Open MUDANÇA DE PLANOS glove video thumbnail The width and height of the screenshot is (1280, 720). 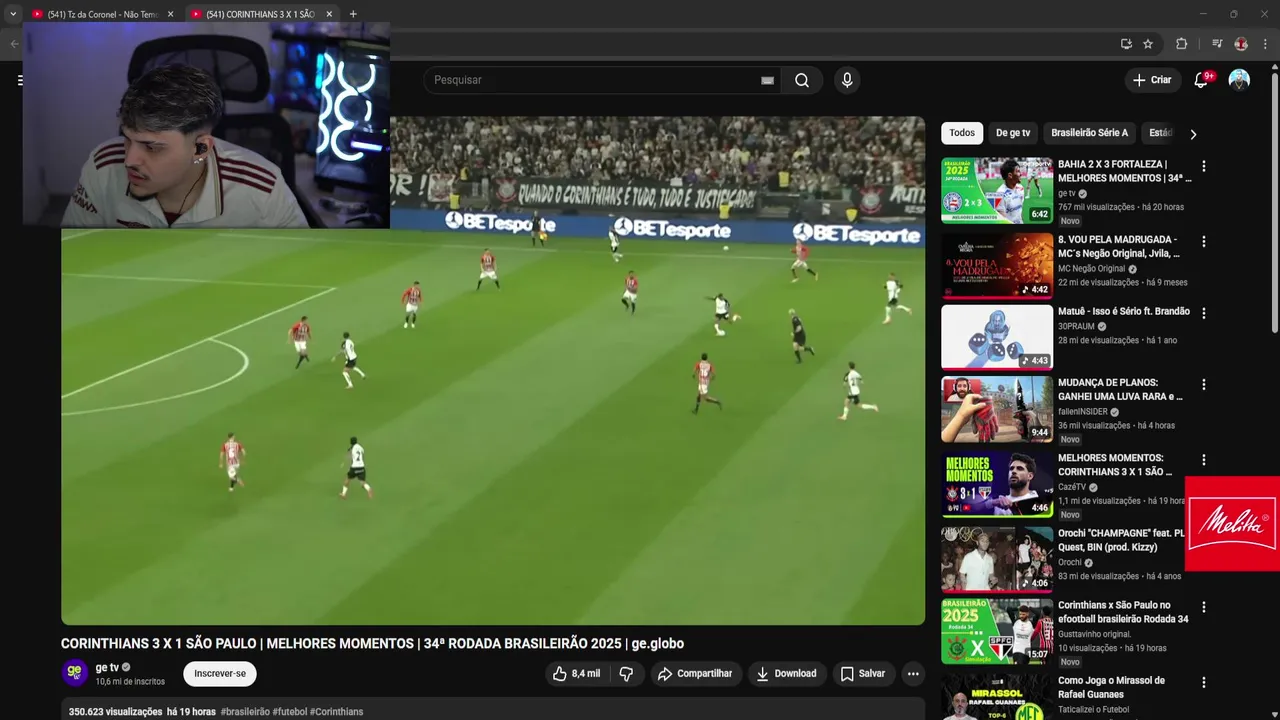[x=997, y=409]
